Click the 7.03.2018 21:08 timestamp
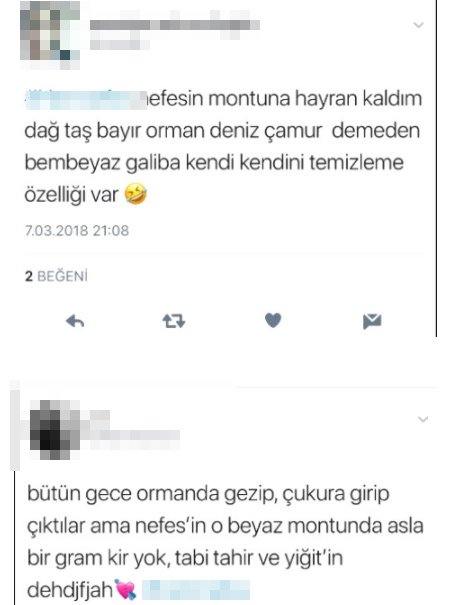This screenshot has height=605, width=476. (77, 231)
